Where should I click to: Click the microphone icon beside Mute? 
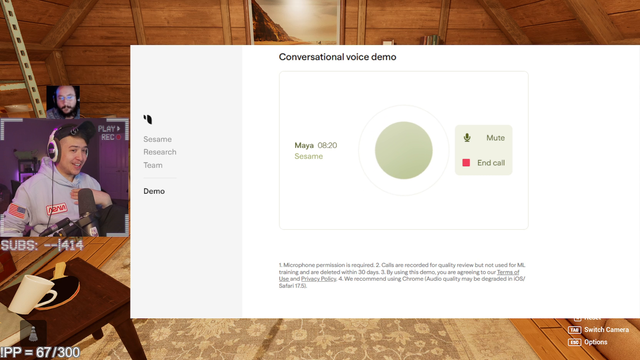[467, 138]
